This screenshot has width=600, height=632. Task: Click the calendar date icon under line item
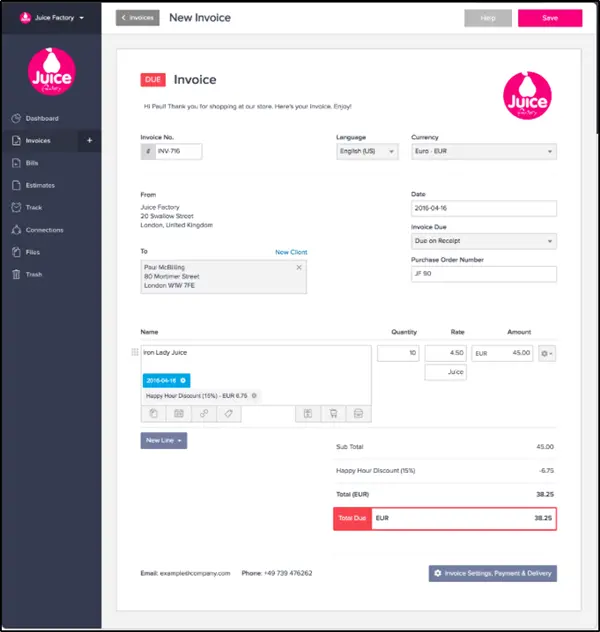(x=179, y=414)
